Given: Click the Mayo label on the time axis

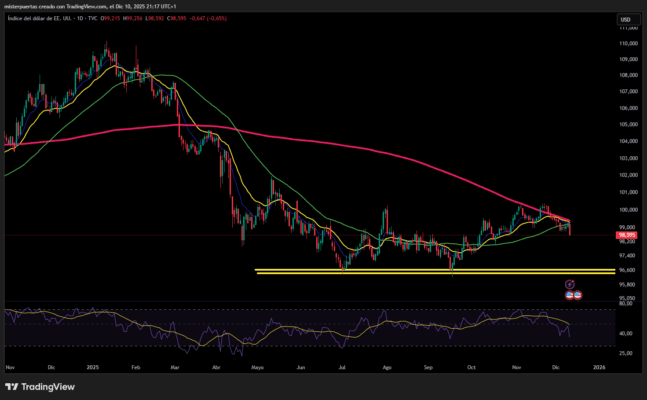Looking at the screenshot, I should [258, 367].
